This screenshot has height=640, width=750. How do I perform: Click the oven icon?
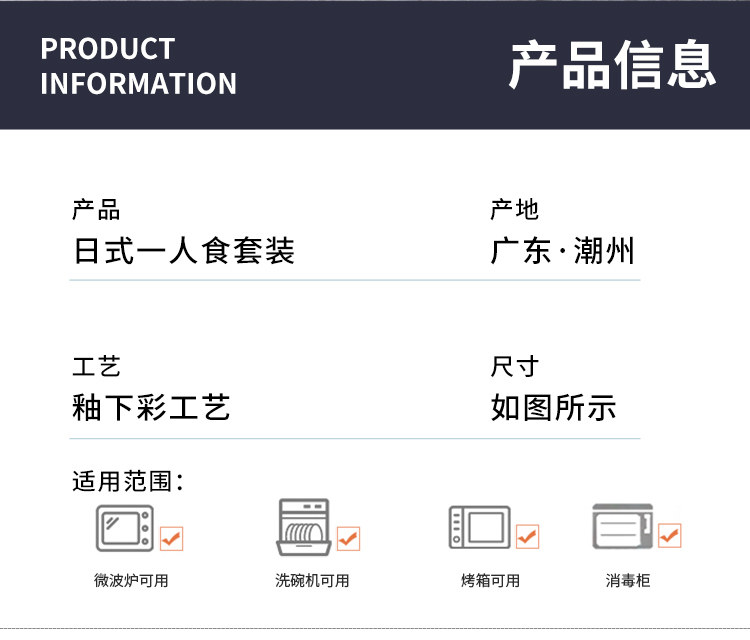click(479, 527)
